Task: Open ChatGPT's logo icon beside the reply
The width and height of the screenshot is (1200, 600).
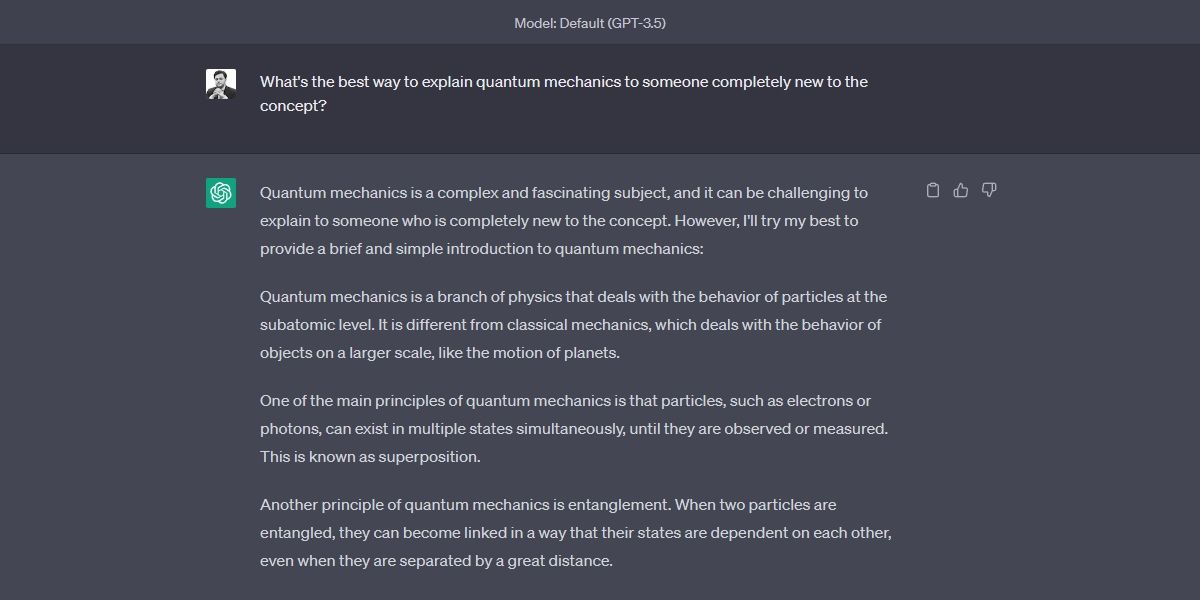Action: pyautogui.click(x=219, y=193)
